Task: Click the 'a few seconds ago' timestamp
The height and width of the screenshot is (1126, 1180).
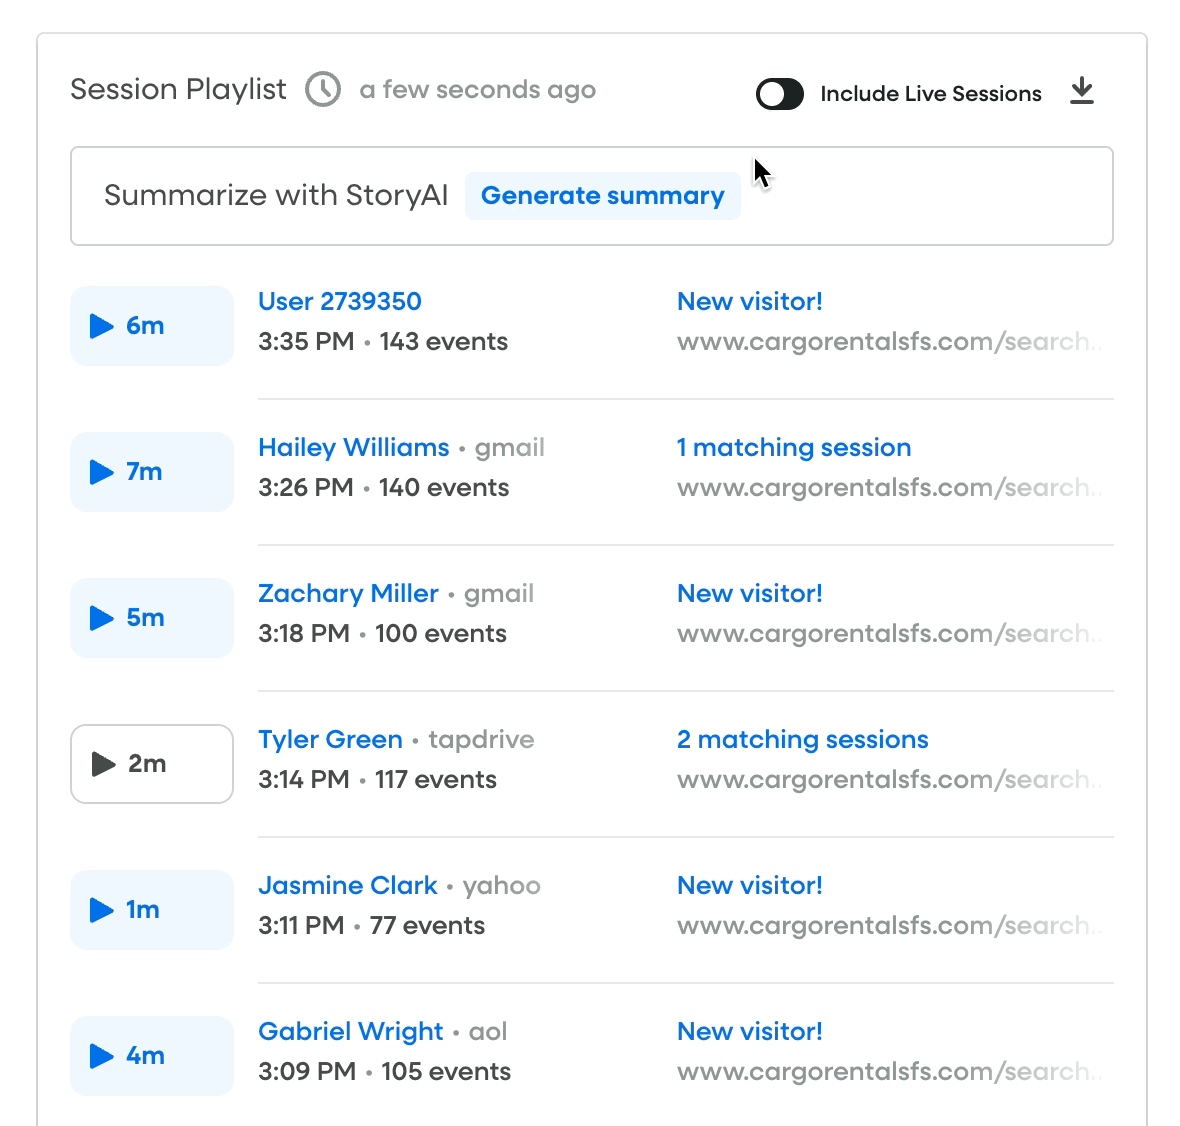Action: tap(478, 90)
